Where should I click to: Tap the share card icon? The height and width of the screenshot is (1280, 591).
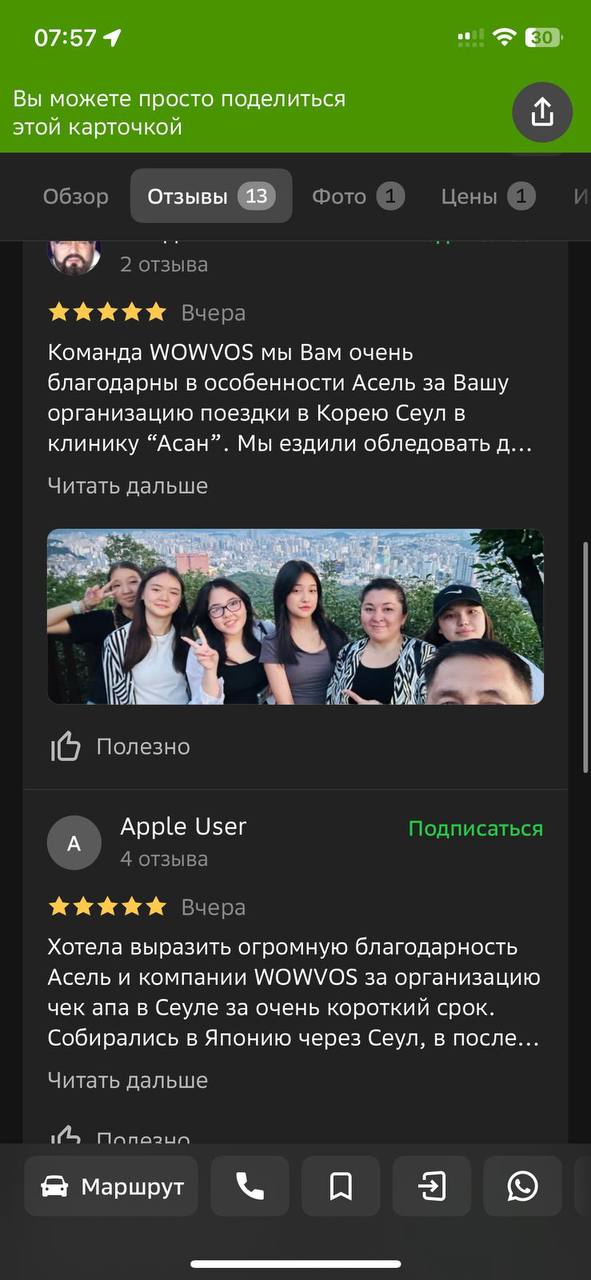coord(542,112)
